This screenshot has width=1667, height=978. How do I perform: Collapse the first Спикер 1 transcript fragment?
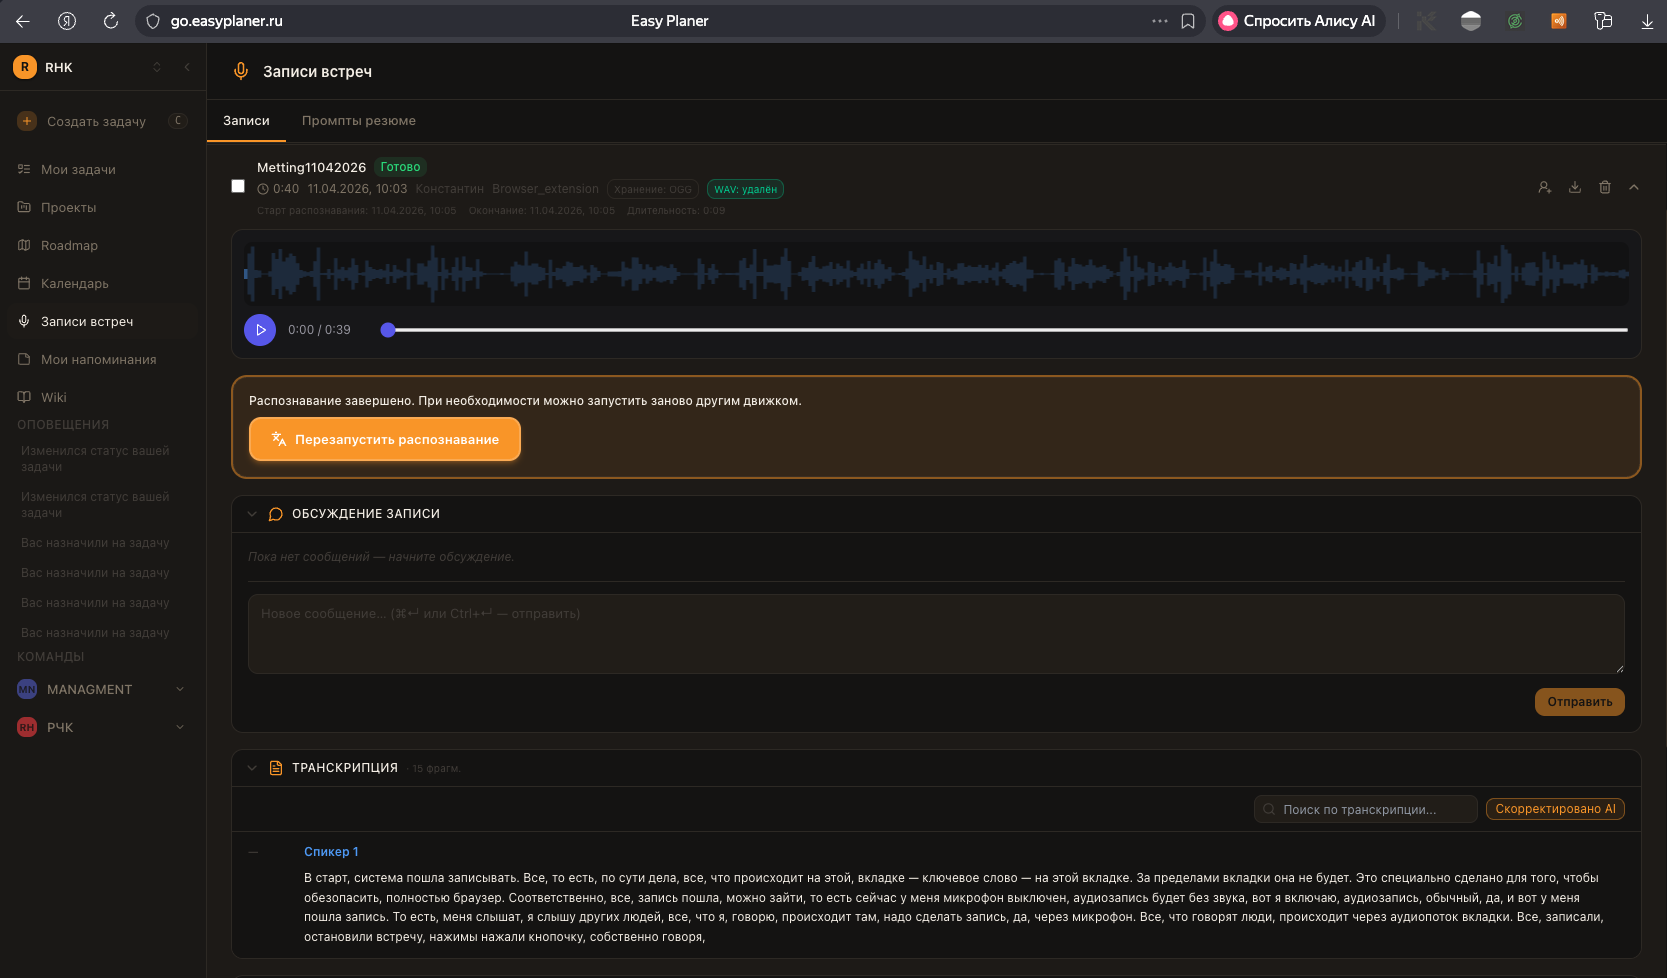point(253,853)
